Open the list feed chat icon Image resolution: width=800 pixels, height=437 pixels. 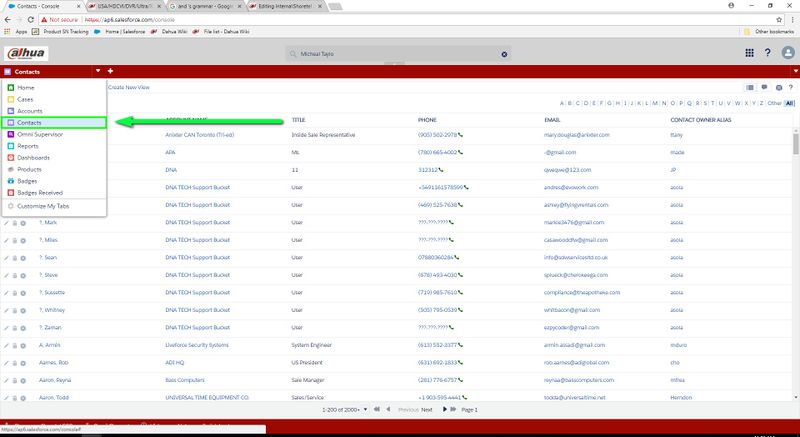764,88
